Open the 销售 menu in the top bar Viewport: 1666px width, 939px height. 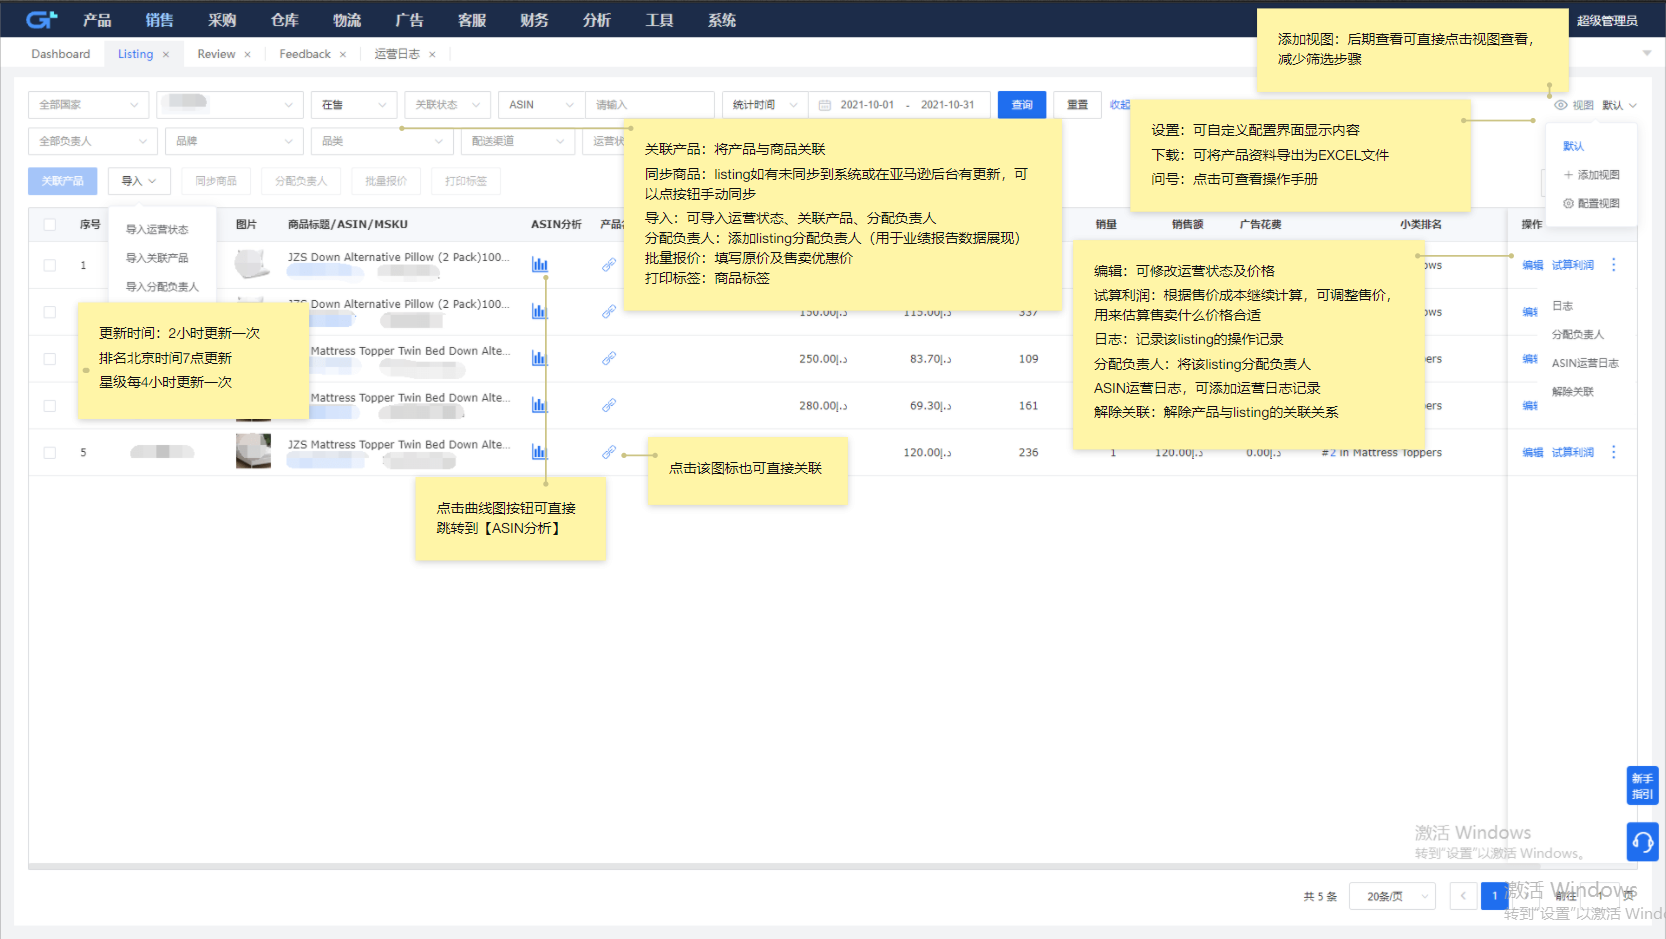point(159,18)
